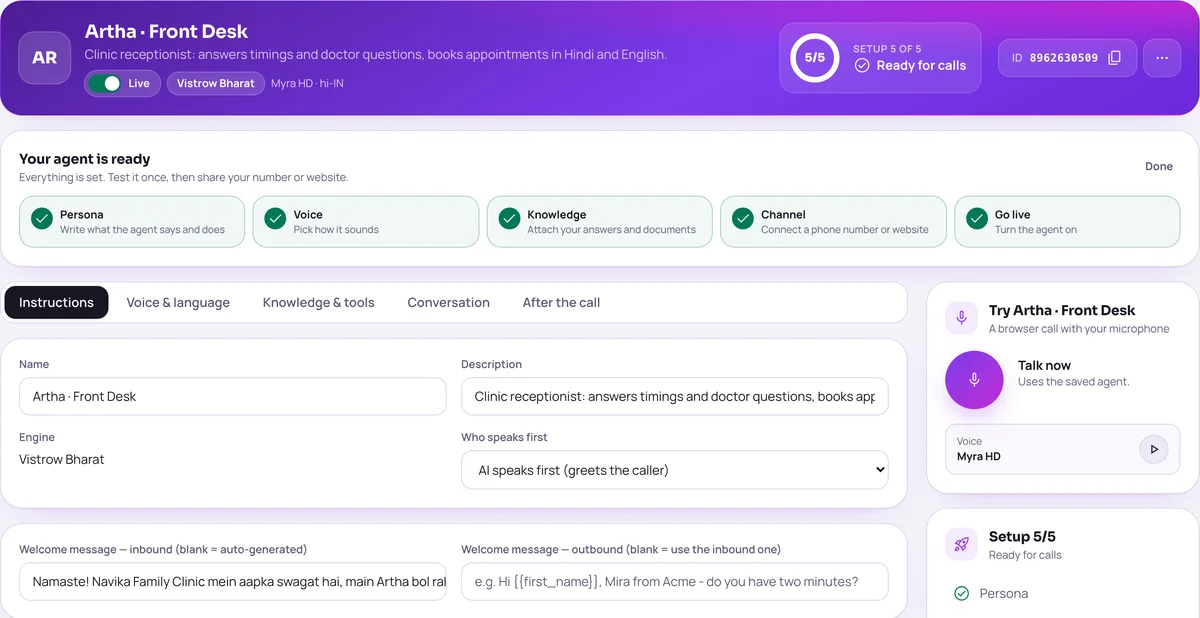Click the Go live step checkmark icon
1200x618 pixels.
[977, 219]
